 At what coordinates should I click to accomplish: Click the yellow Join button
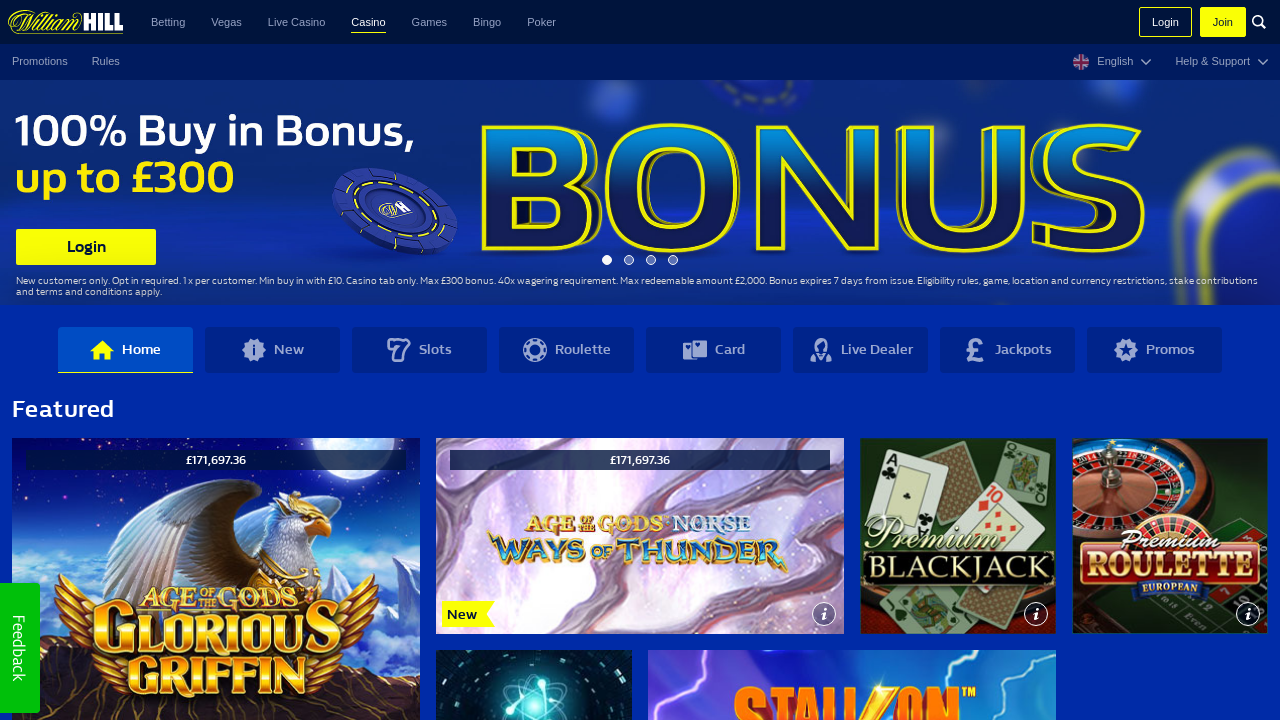[1223, 22]
